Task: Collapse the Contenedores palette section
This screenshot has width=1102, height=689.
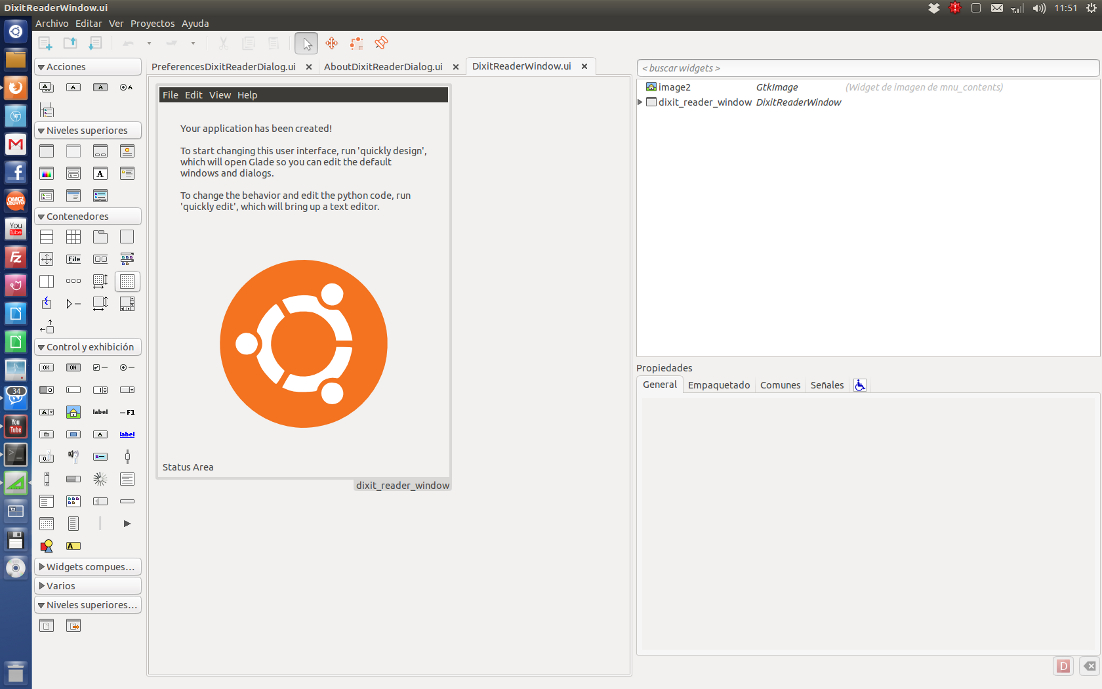Action: (x=88, y=217)
